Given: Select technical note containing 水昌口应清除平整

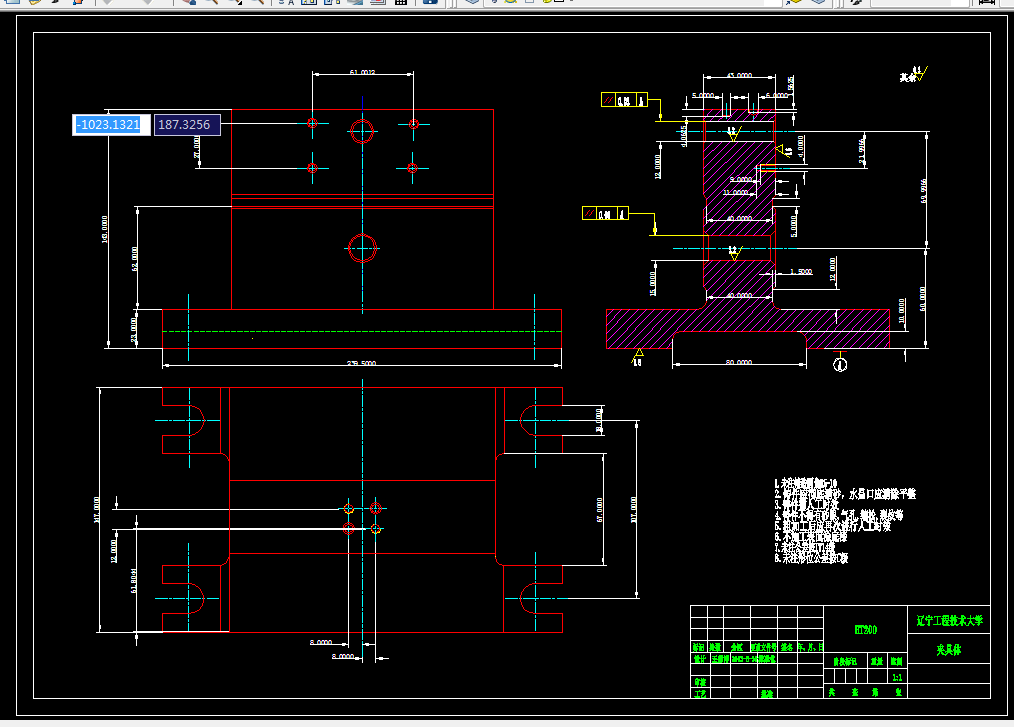Looking at the screenshot, I should (x=845, y=494).
